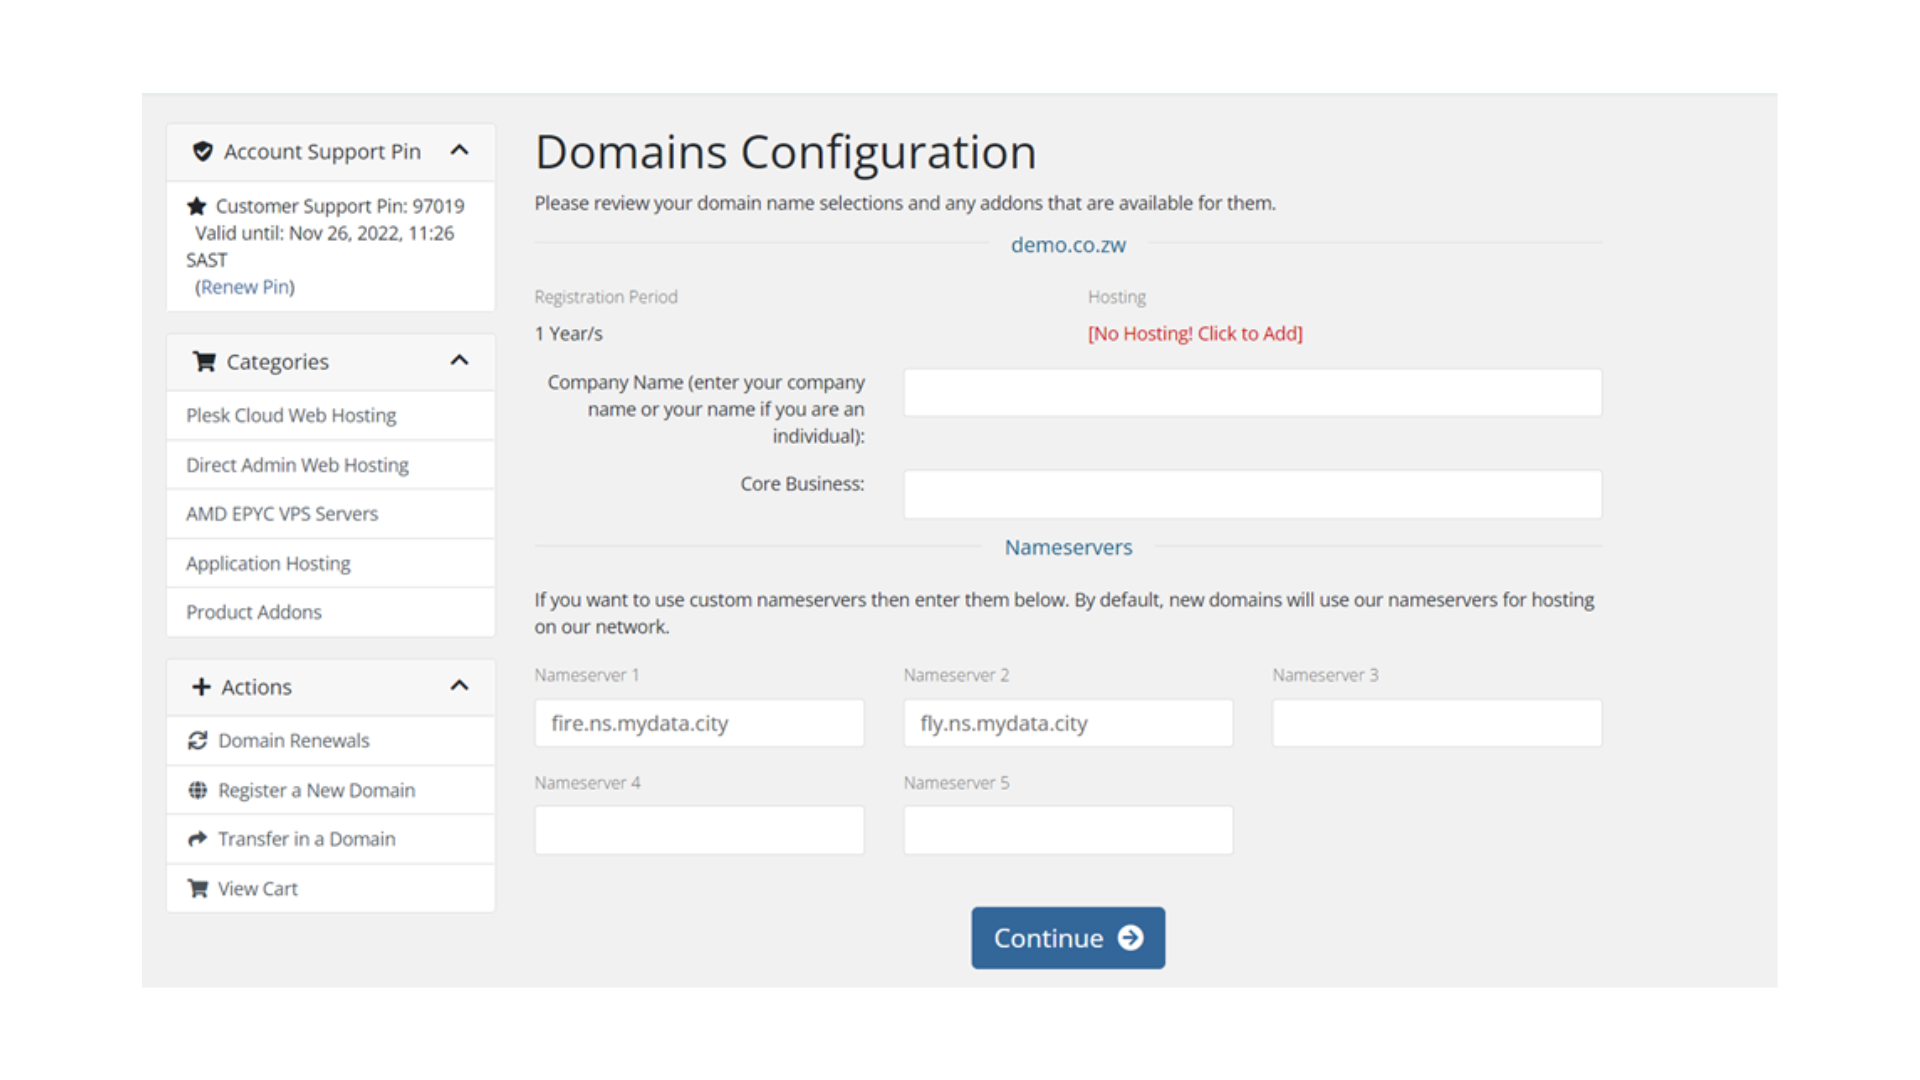Focus the Company Name input field
This screenshot has width=1920, height=1080.
(x=1253, y=393)
